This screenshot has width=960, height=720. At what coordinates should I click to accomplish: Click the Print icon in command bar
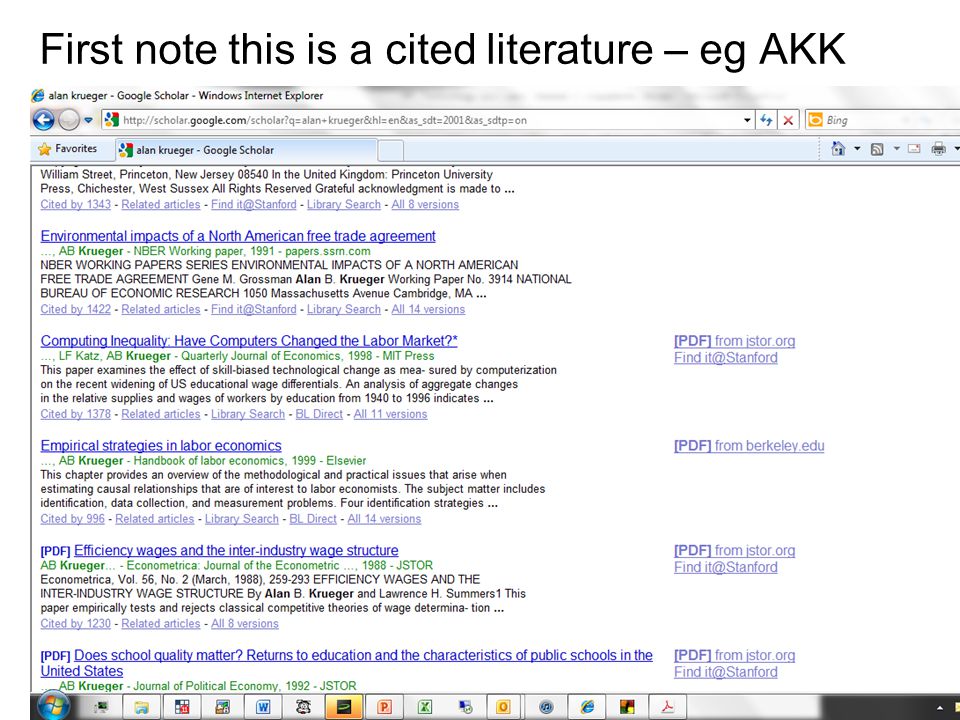coord(938,148)
